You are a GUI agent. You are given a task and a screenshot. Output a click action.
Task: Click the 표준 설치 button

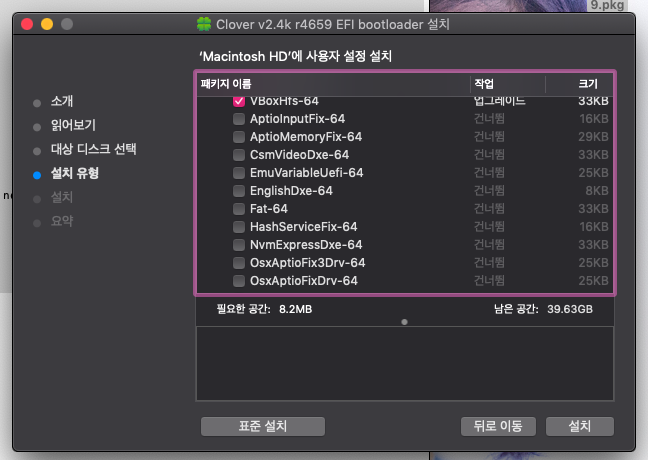pyautogui.click(x=263, y=426)
